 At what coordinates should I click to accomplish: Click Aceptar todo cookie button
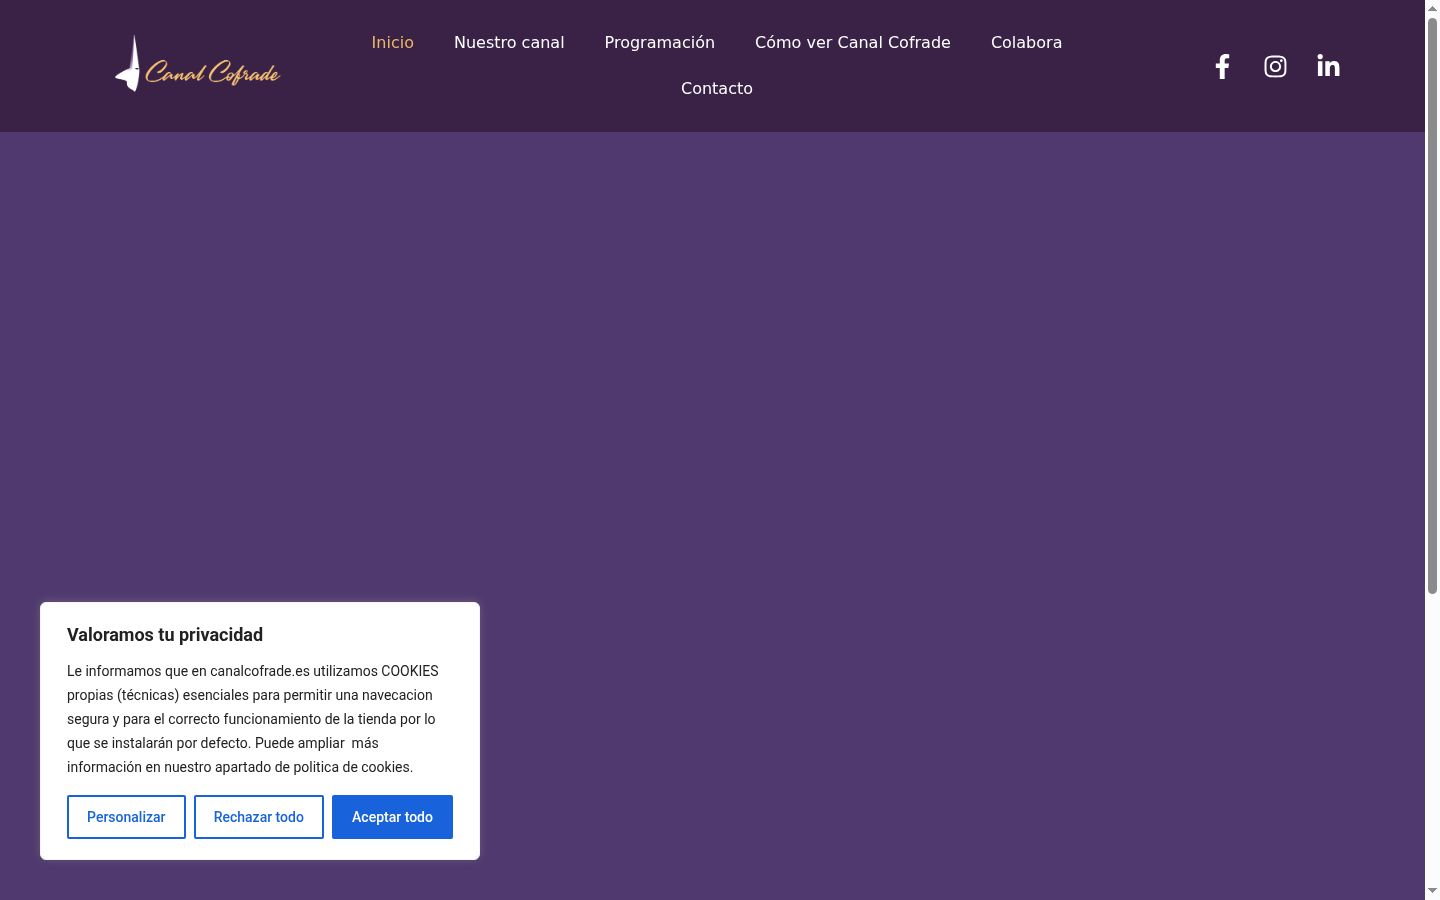(392, 817)
